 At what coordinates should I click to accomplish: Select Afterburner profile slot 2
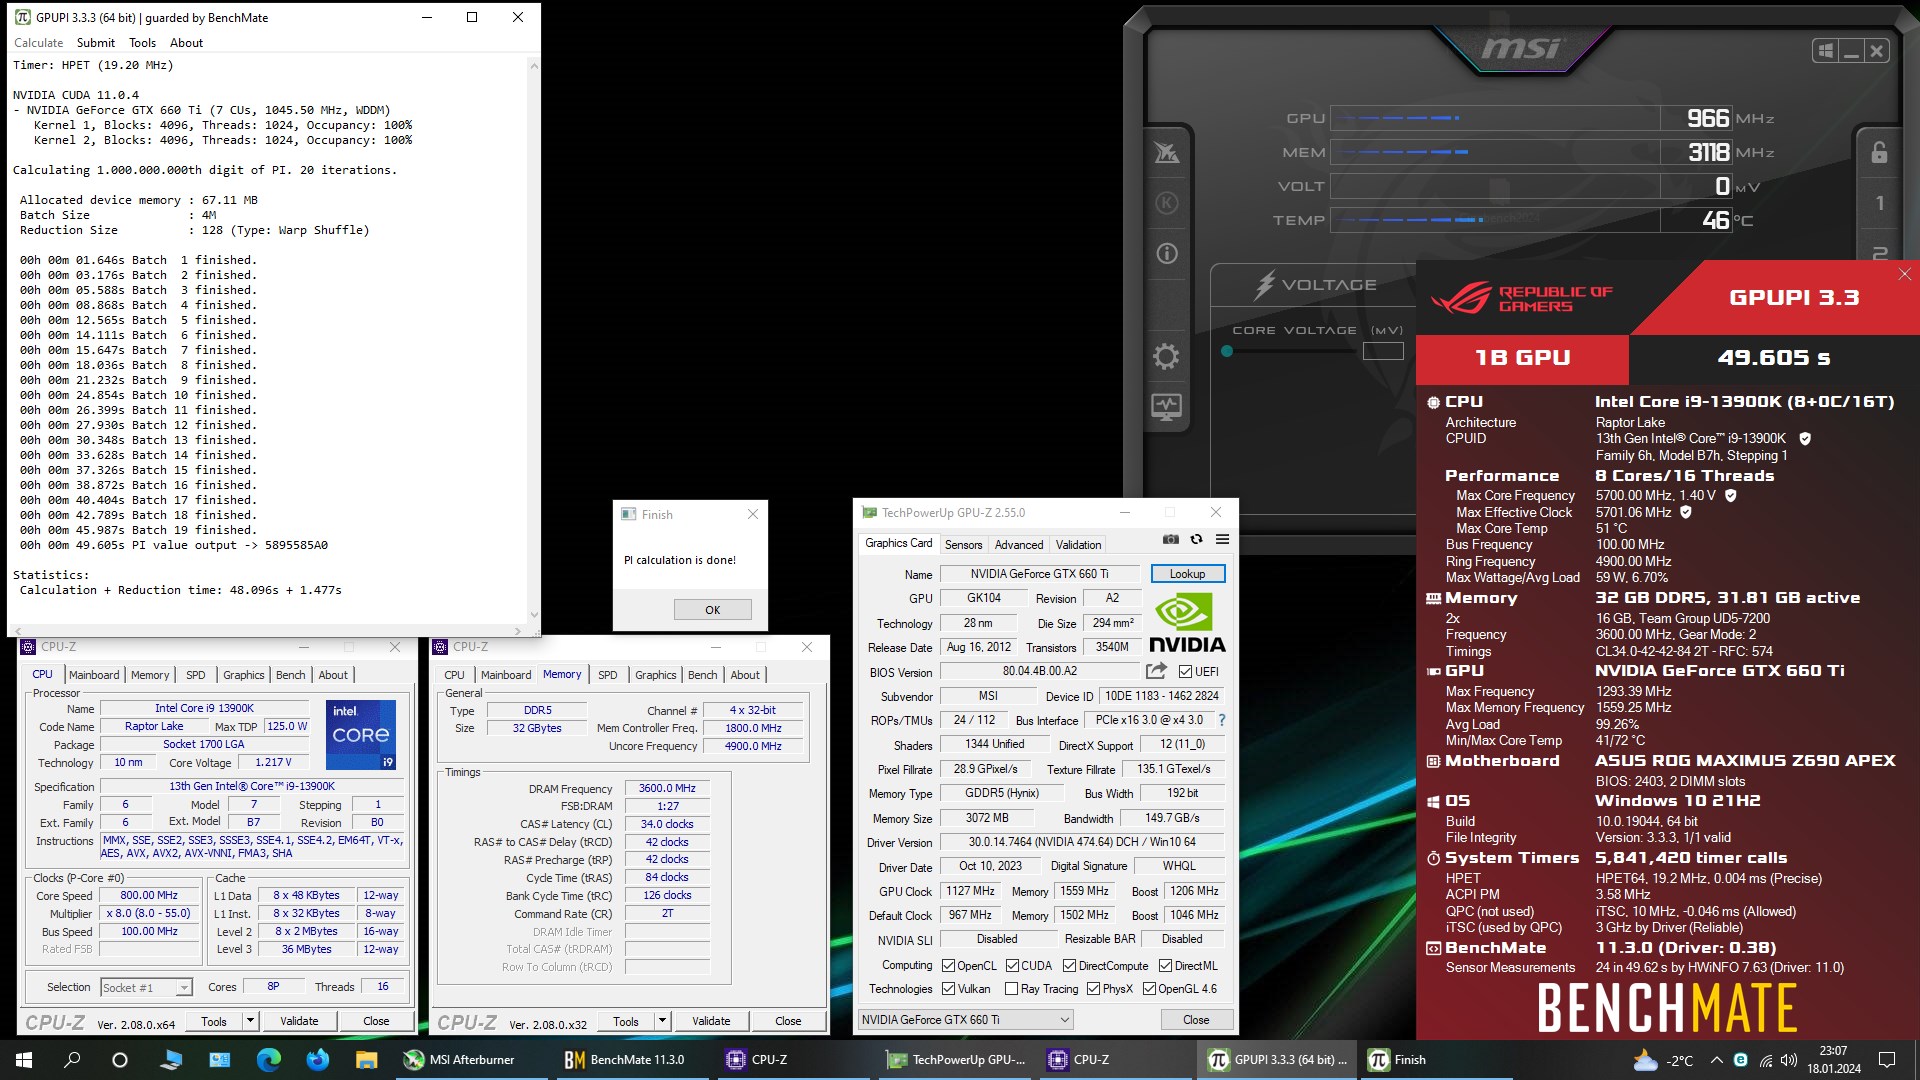[1879, 254]
